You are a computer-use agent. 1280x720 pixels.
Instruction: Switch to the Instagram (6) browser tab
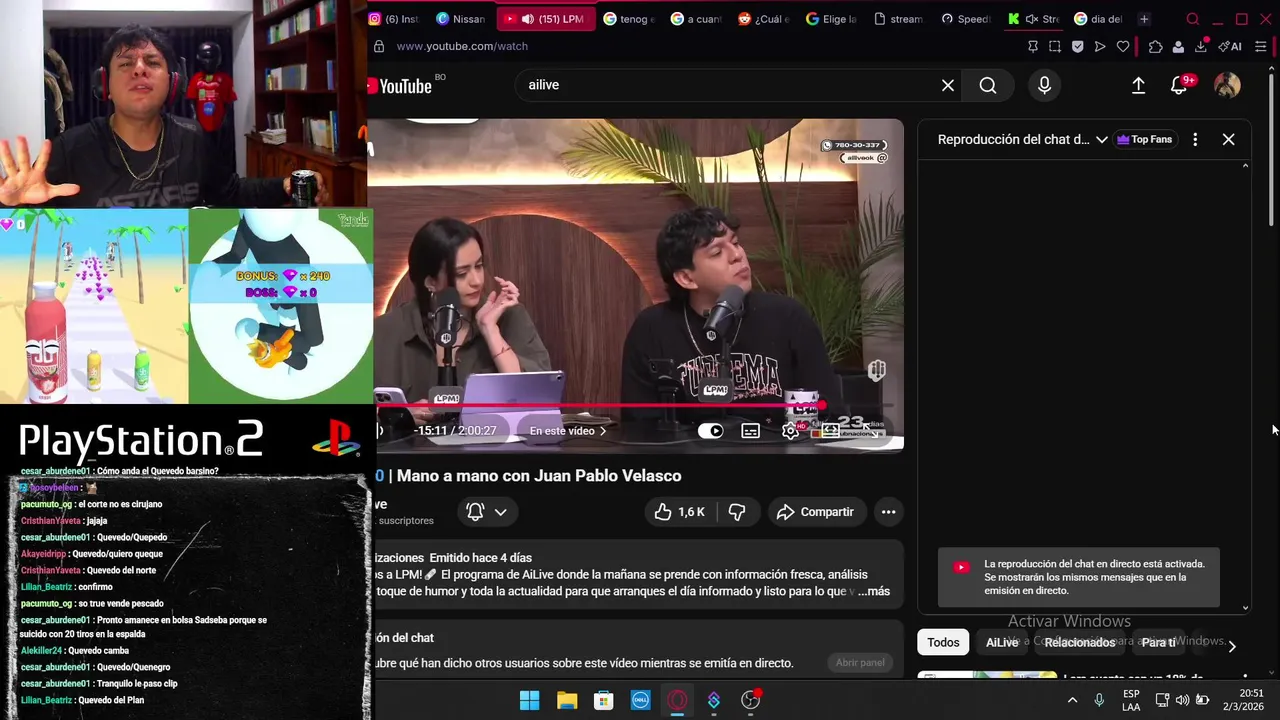[x=393, y=19]
